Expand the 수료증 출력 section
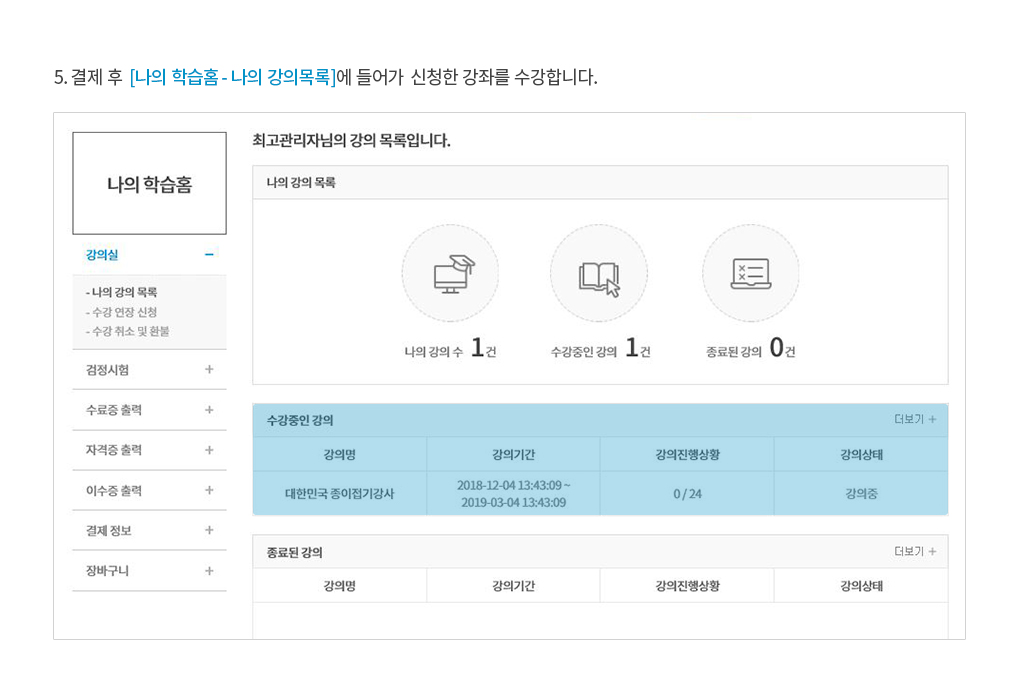The height and width of the screenshot is (700, 1024). coord(209,410)
